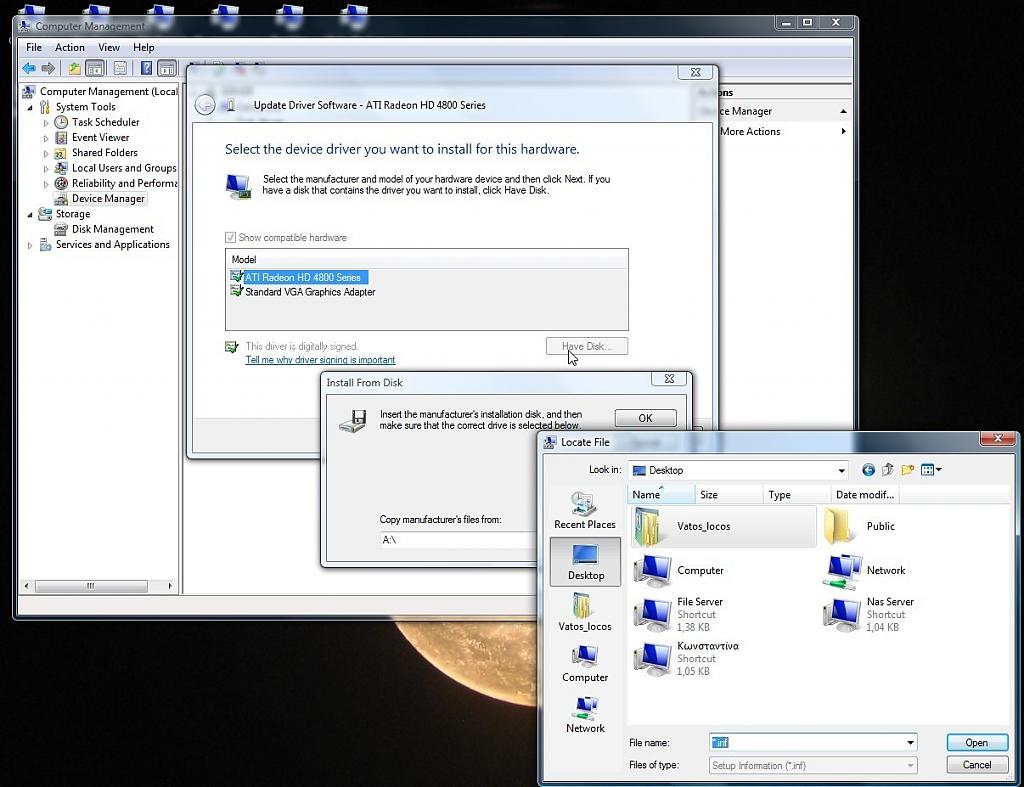
Task: Click the console tree horizontal scrollbar thumb
Action: pos(91,586)
